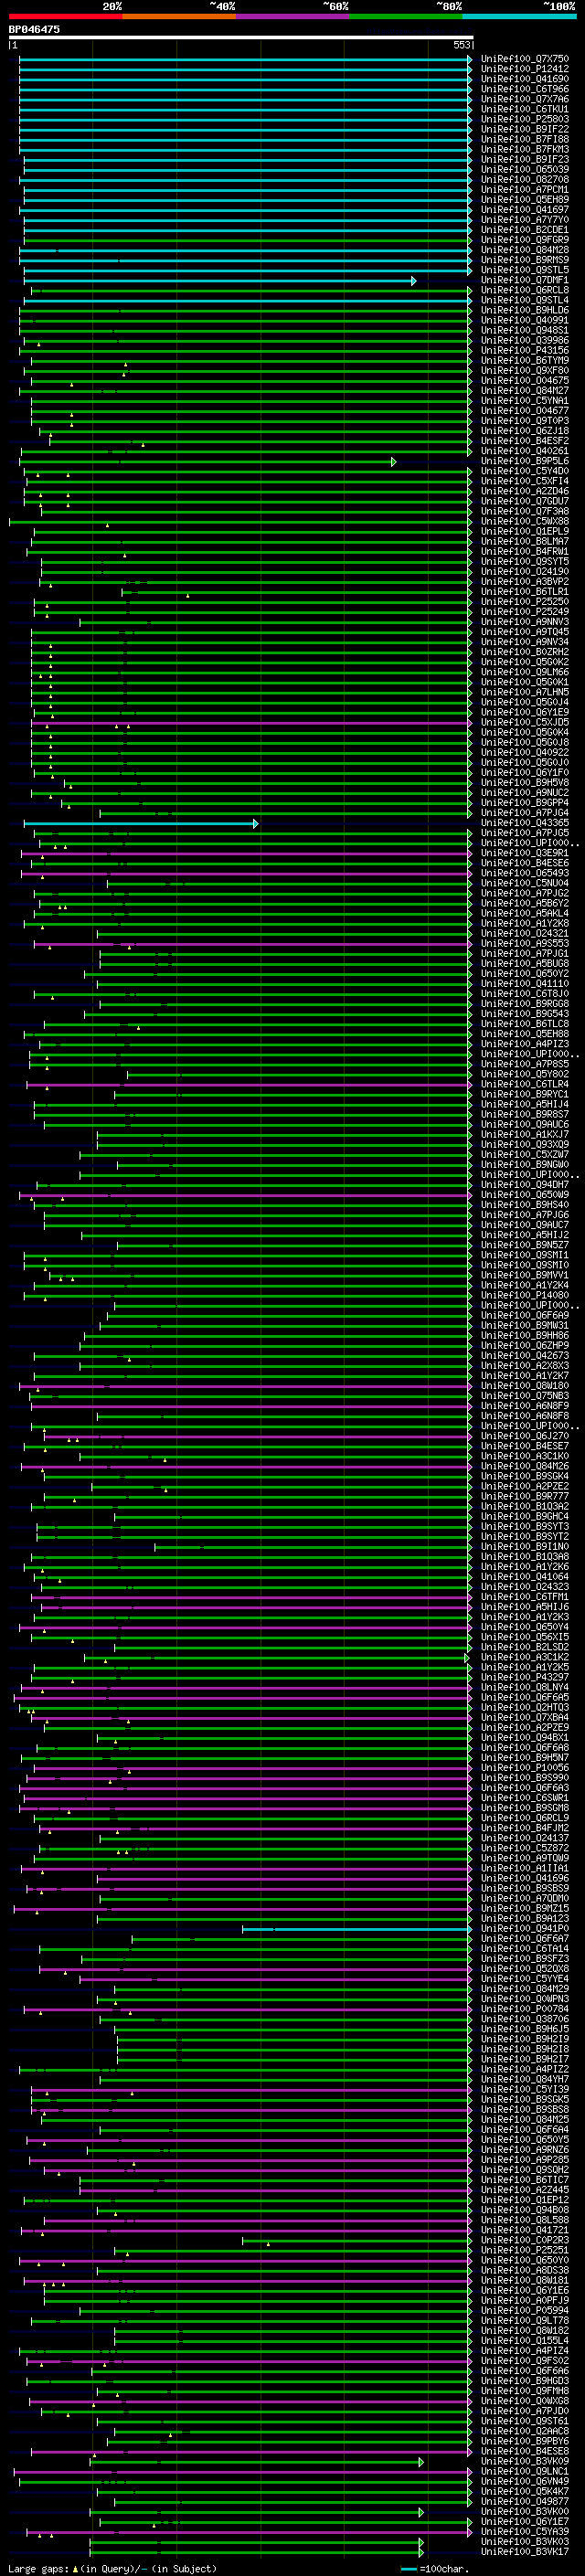Image resolution: width=585 pixels, height=2576 pixels.
Task: Open hit UniRef100_Q41690
Action: pyautogui.click(x=524, y=79)
